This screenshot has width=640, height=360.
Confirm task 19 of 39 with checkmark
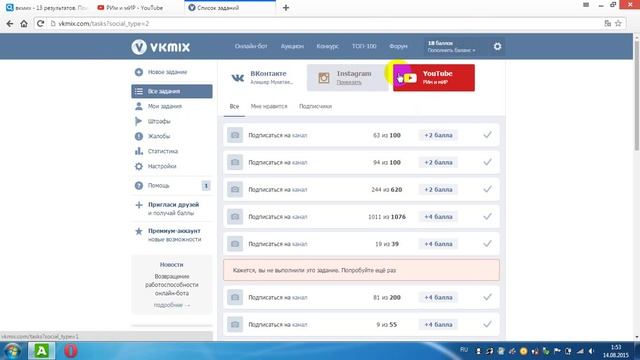pos(487,243)
